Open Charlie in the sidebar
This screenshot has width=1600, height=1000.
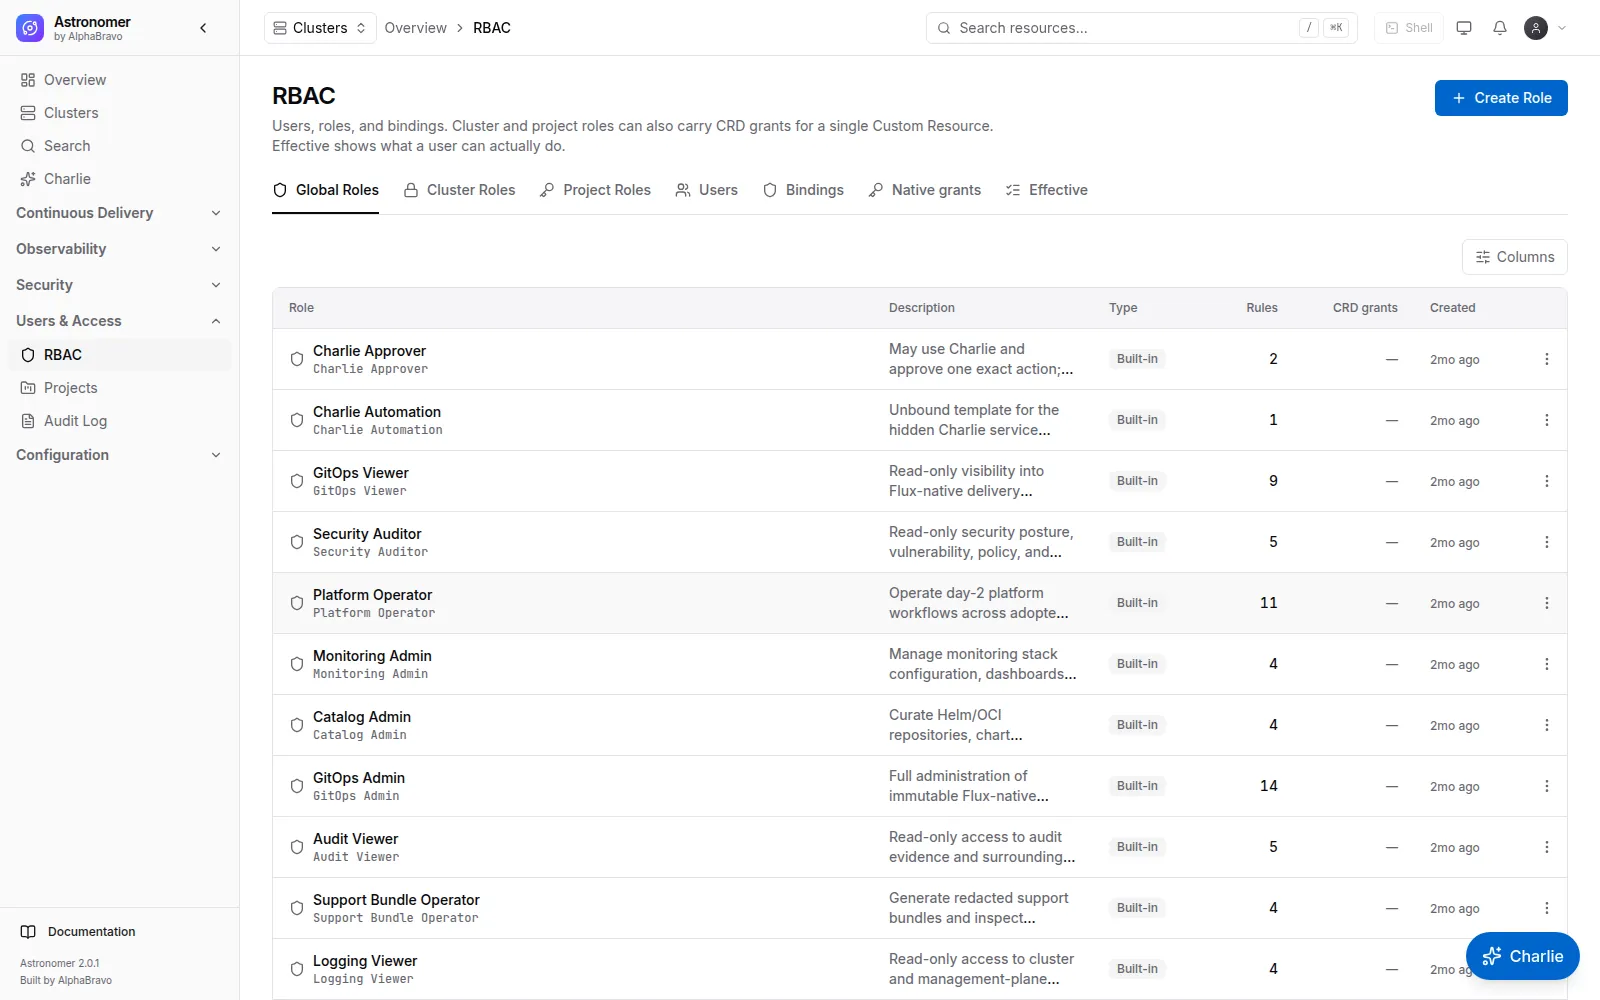click(120, 179)
